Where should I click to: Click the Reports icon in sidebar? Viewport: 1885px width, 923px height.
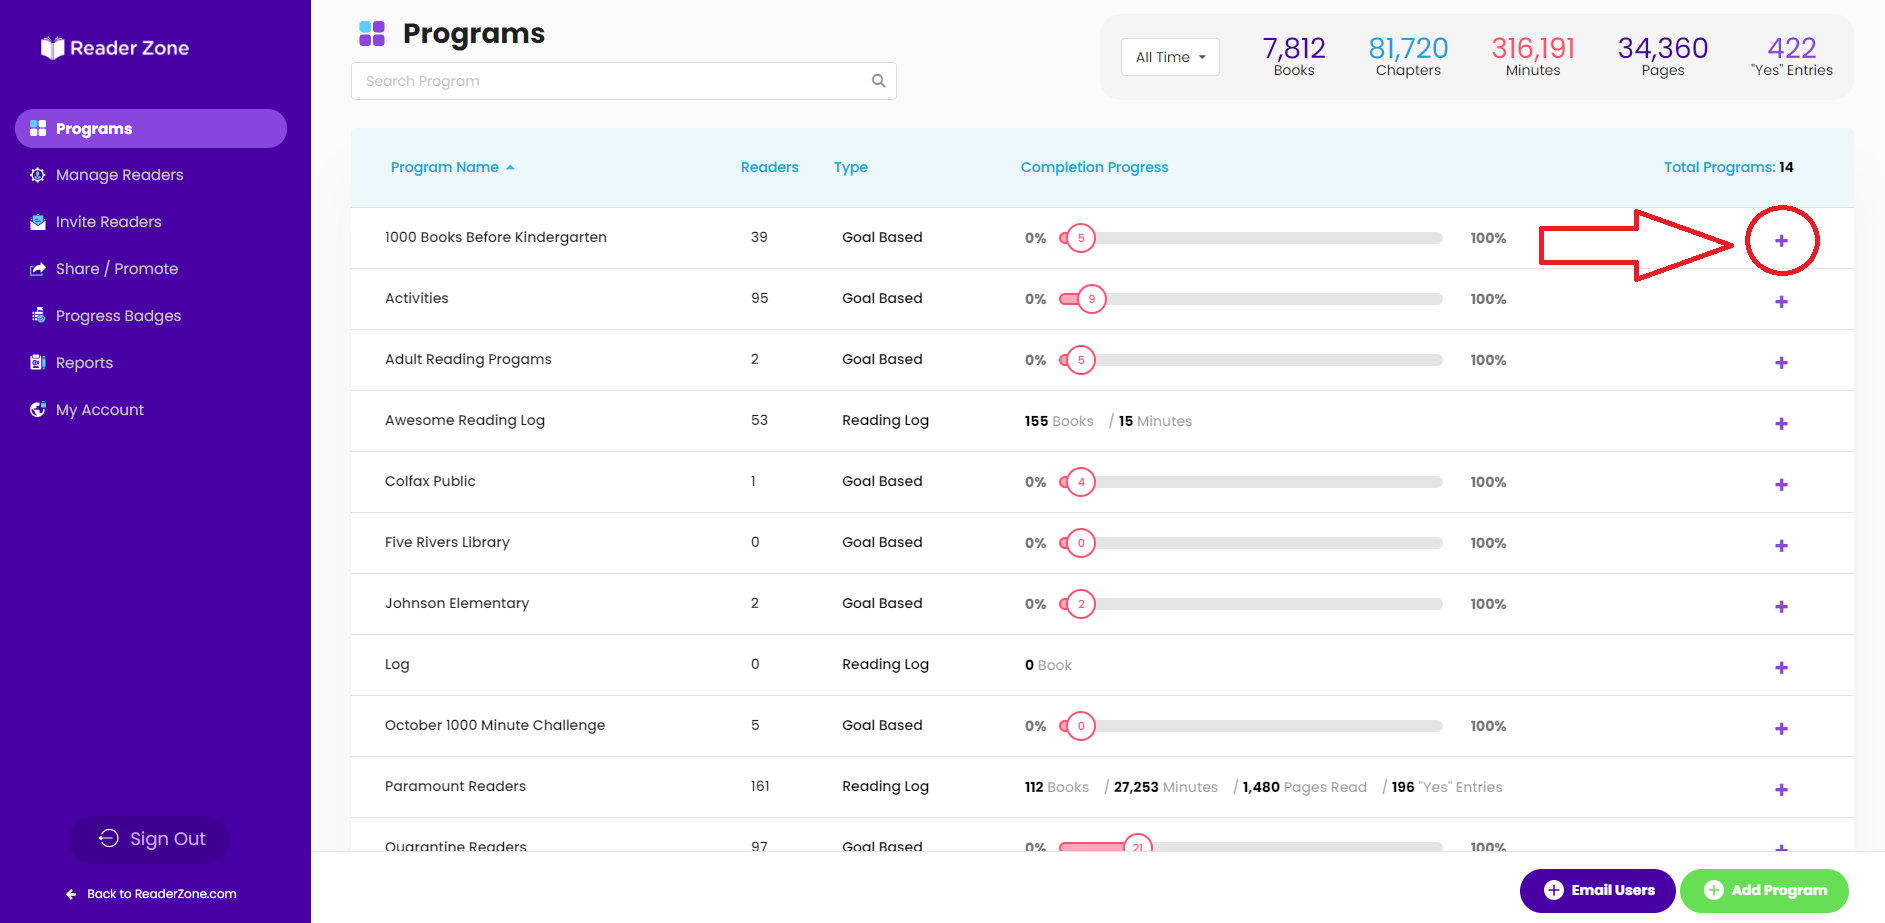38,362
